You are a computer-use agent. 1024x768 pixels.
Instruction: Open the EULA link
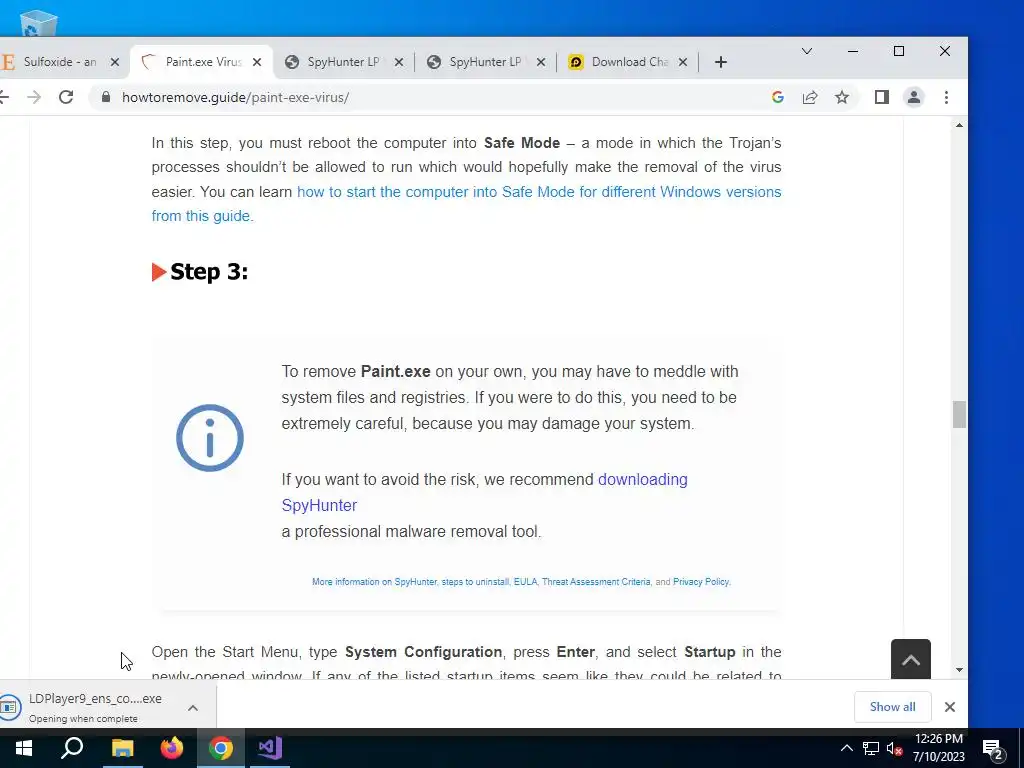click(525, 582)
